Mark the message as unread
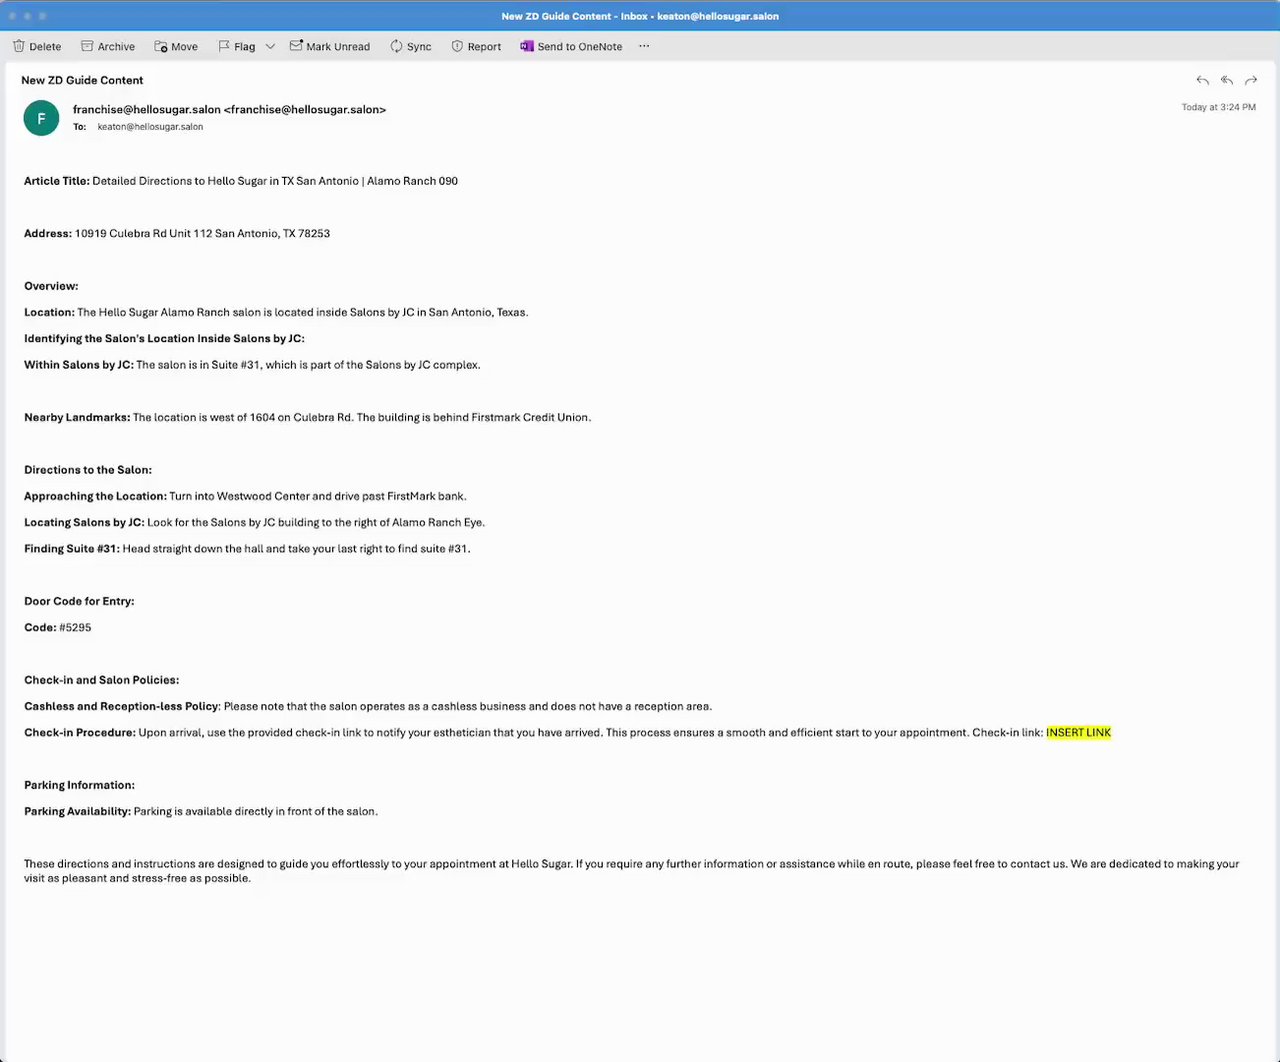1280x1062 pixels. point(330,46)
